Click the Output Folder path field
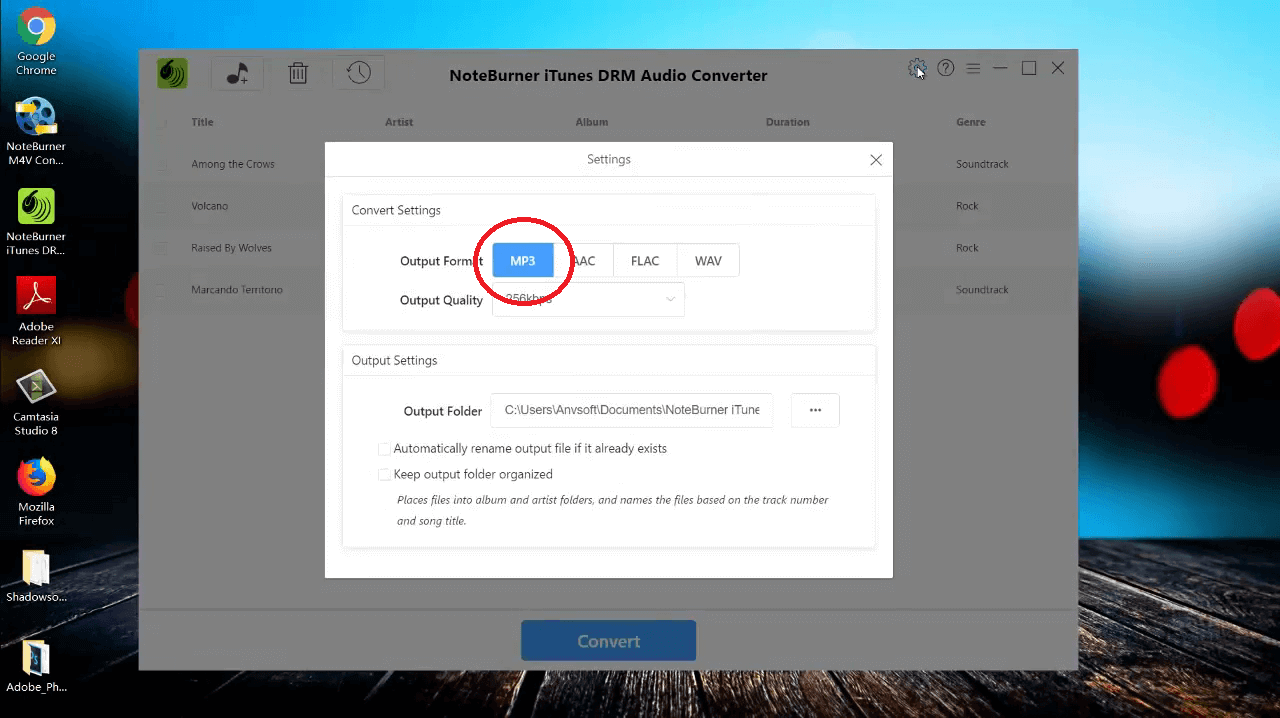The image size is (1280, 718). [x=632, y=410]
